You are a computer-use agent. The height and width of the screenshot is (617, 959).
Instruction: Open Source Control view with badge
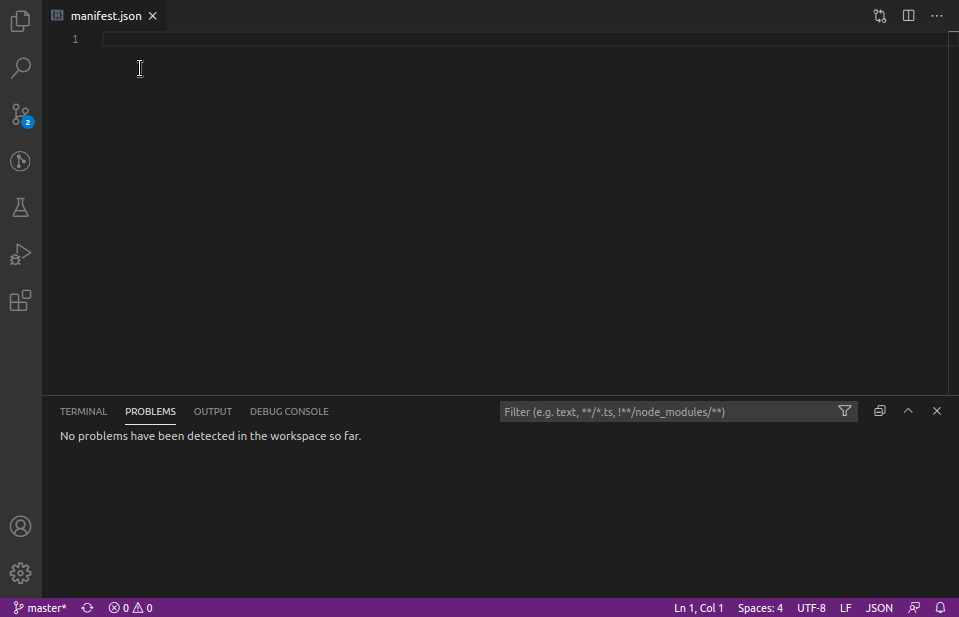point(20,115)
